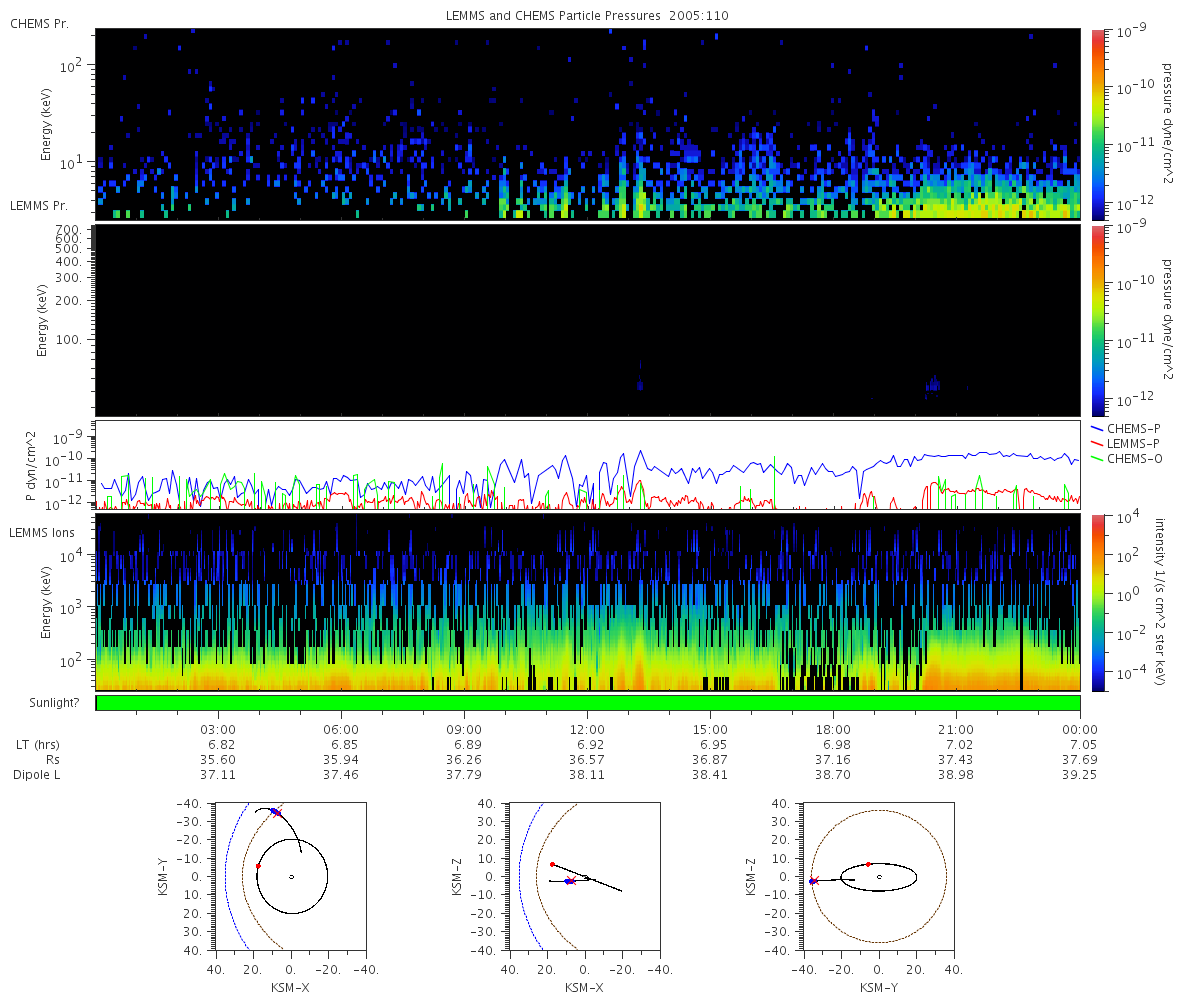Image resolution: width=1200 pixels, height=1000 pixels.
Task: Click the Dipole L row label
Action: tap(40, 775)
